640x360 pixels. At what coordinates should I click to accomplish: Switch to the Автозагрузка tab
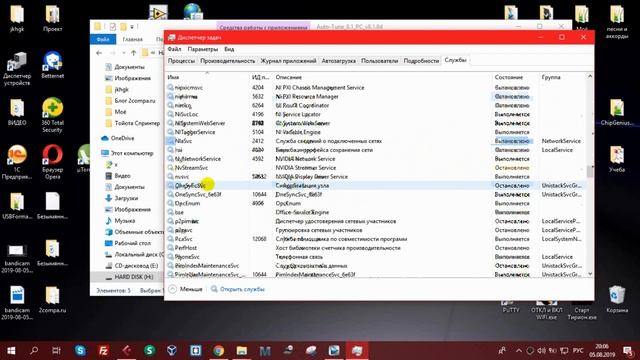pos(338,61)
